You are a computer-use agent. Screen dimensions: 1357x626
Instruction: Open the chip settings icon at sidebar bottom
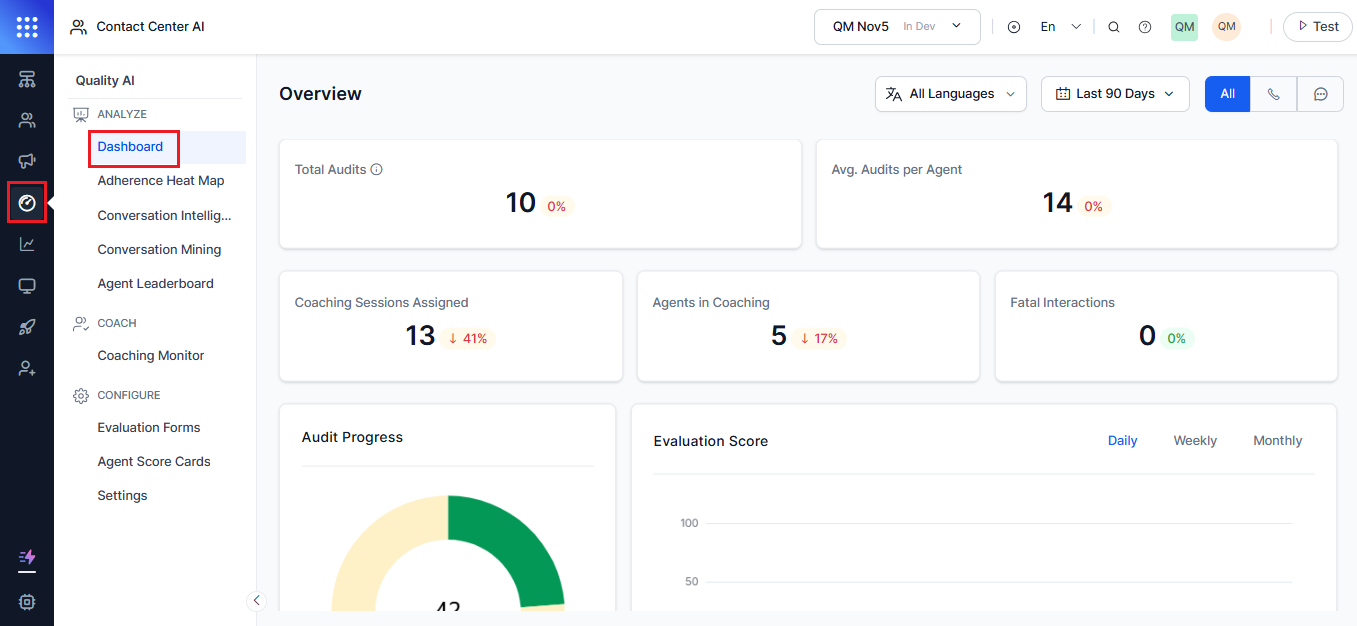[27, 602]
